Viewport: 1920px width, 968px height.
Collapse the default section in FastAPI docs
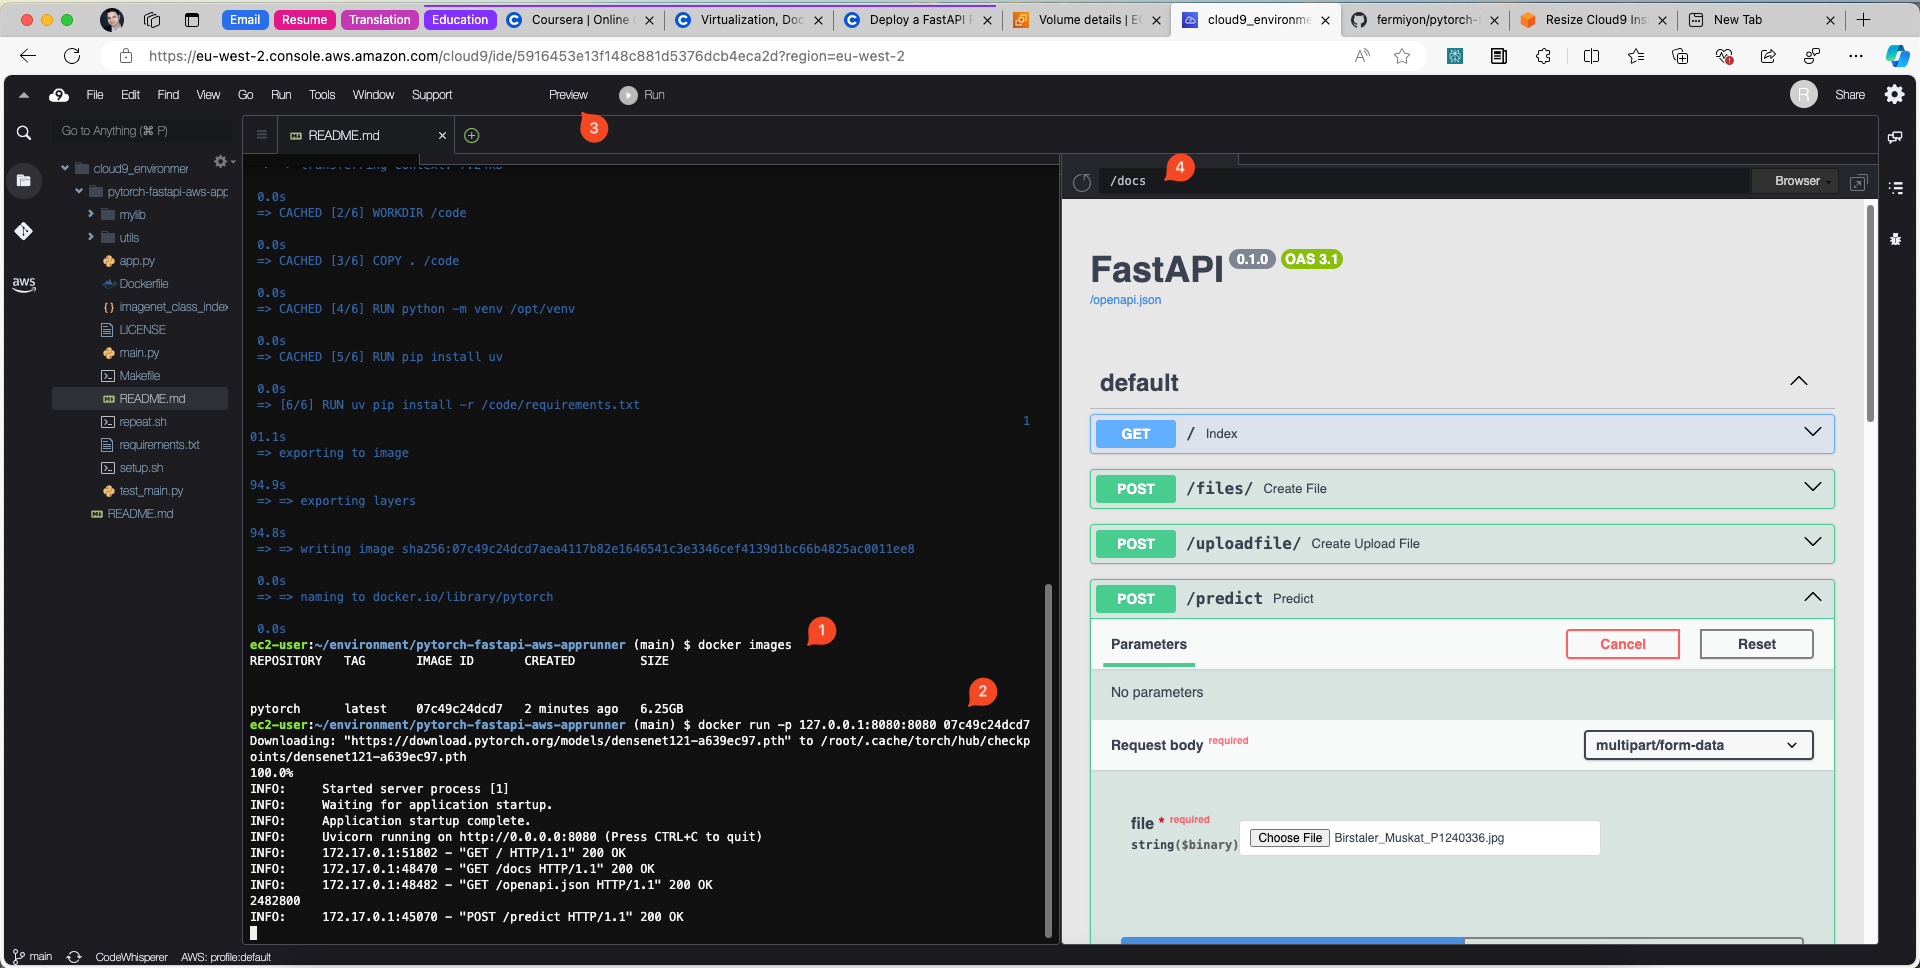(1798, 381)
